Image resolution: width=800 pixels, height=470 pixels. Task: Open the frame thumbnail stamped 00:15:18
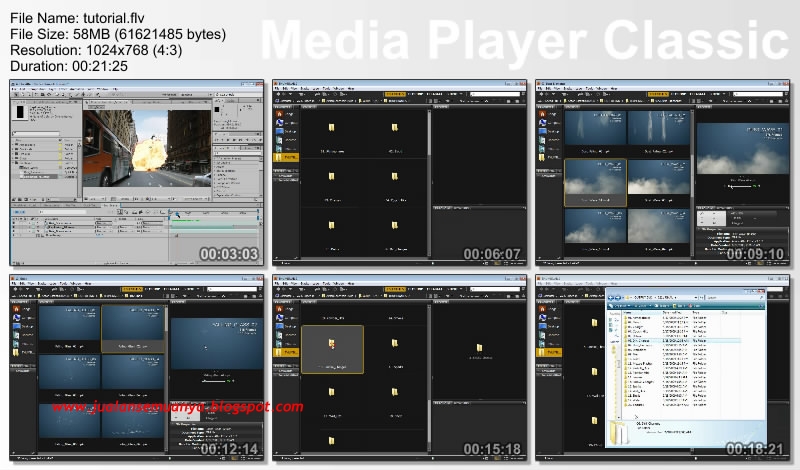(x=399, y=367)
